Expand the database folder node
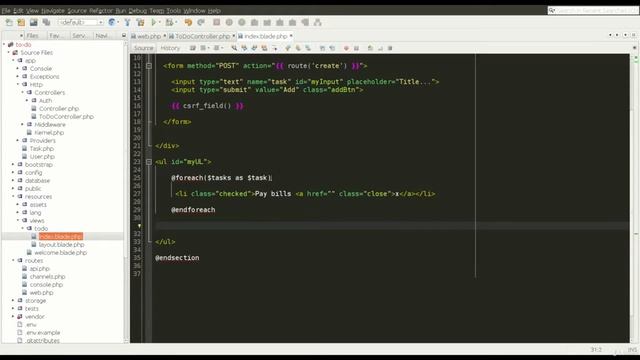Image resolution: width=640 pixels, height=360 pixels. (13, 180)
